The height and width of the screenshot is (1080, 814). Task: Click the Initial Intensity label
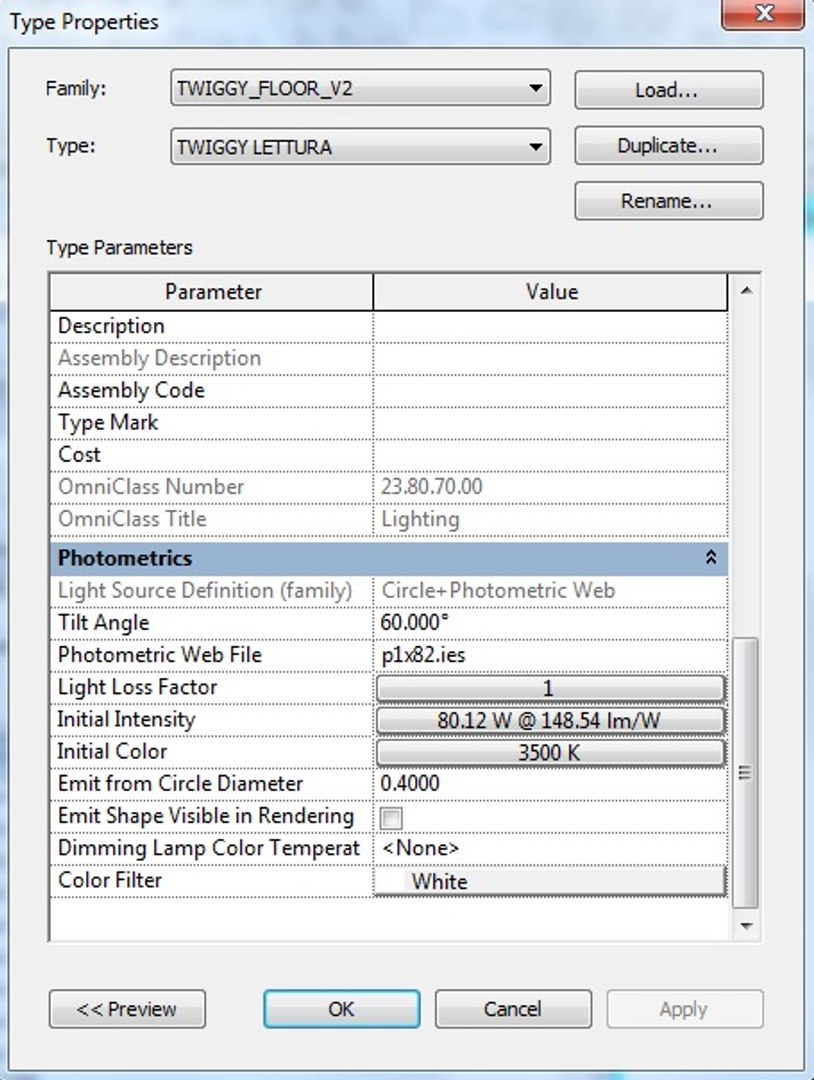(x=126, y=719)
